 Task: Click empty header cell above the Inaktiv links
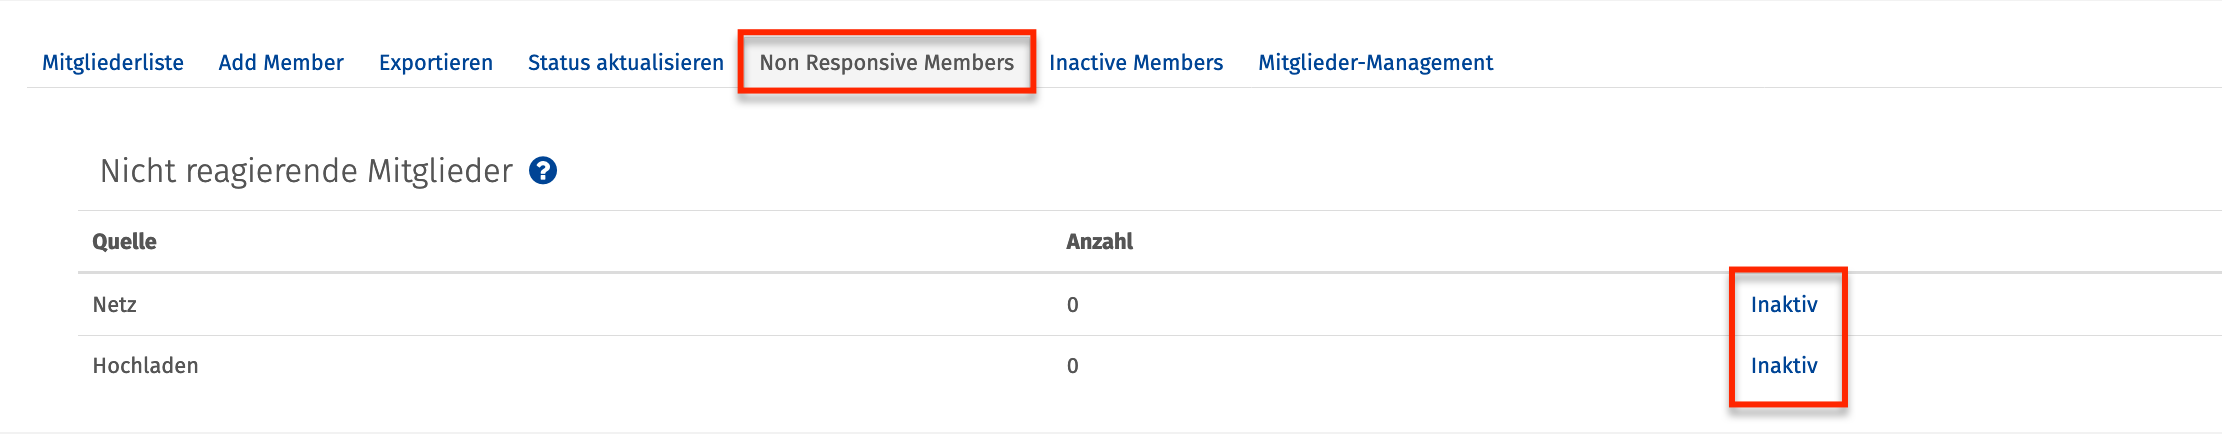[1784, 242]
